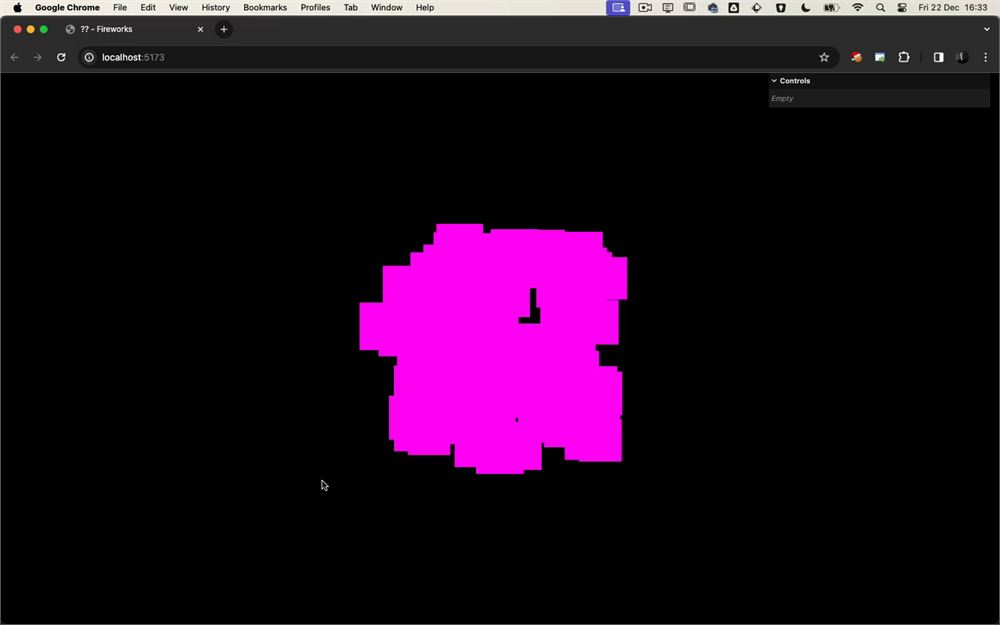This screenshot has width=1000, height=625.
Task: Click the monitor display menu bar icon
Action: coord(668,8)
